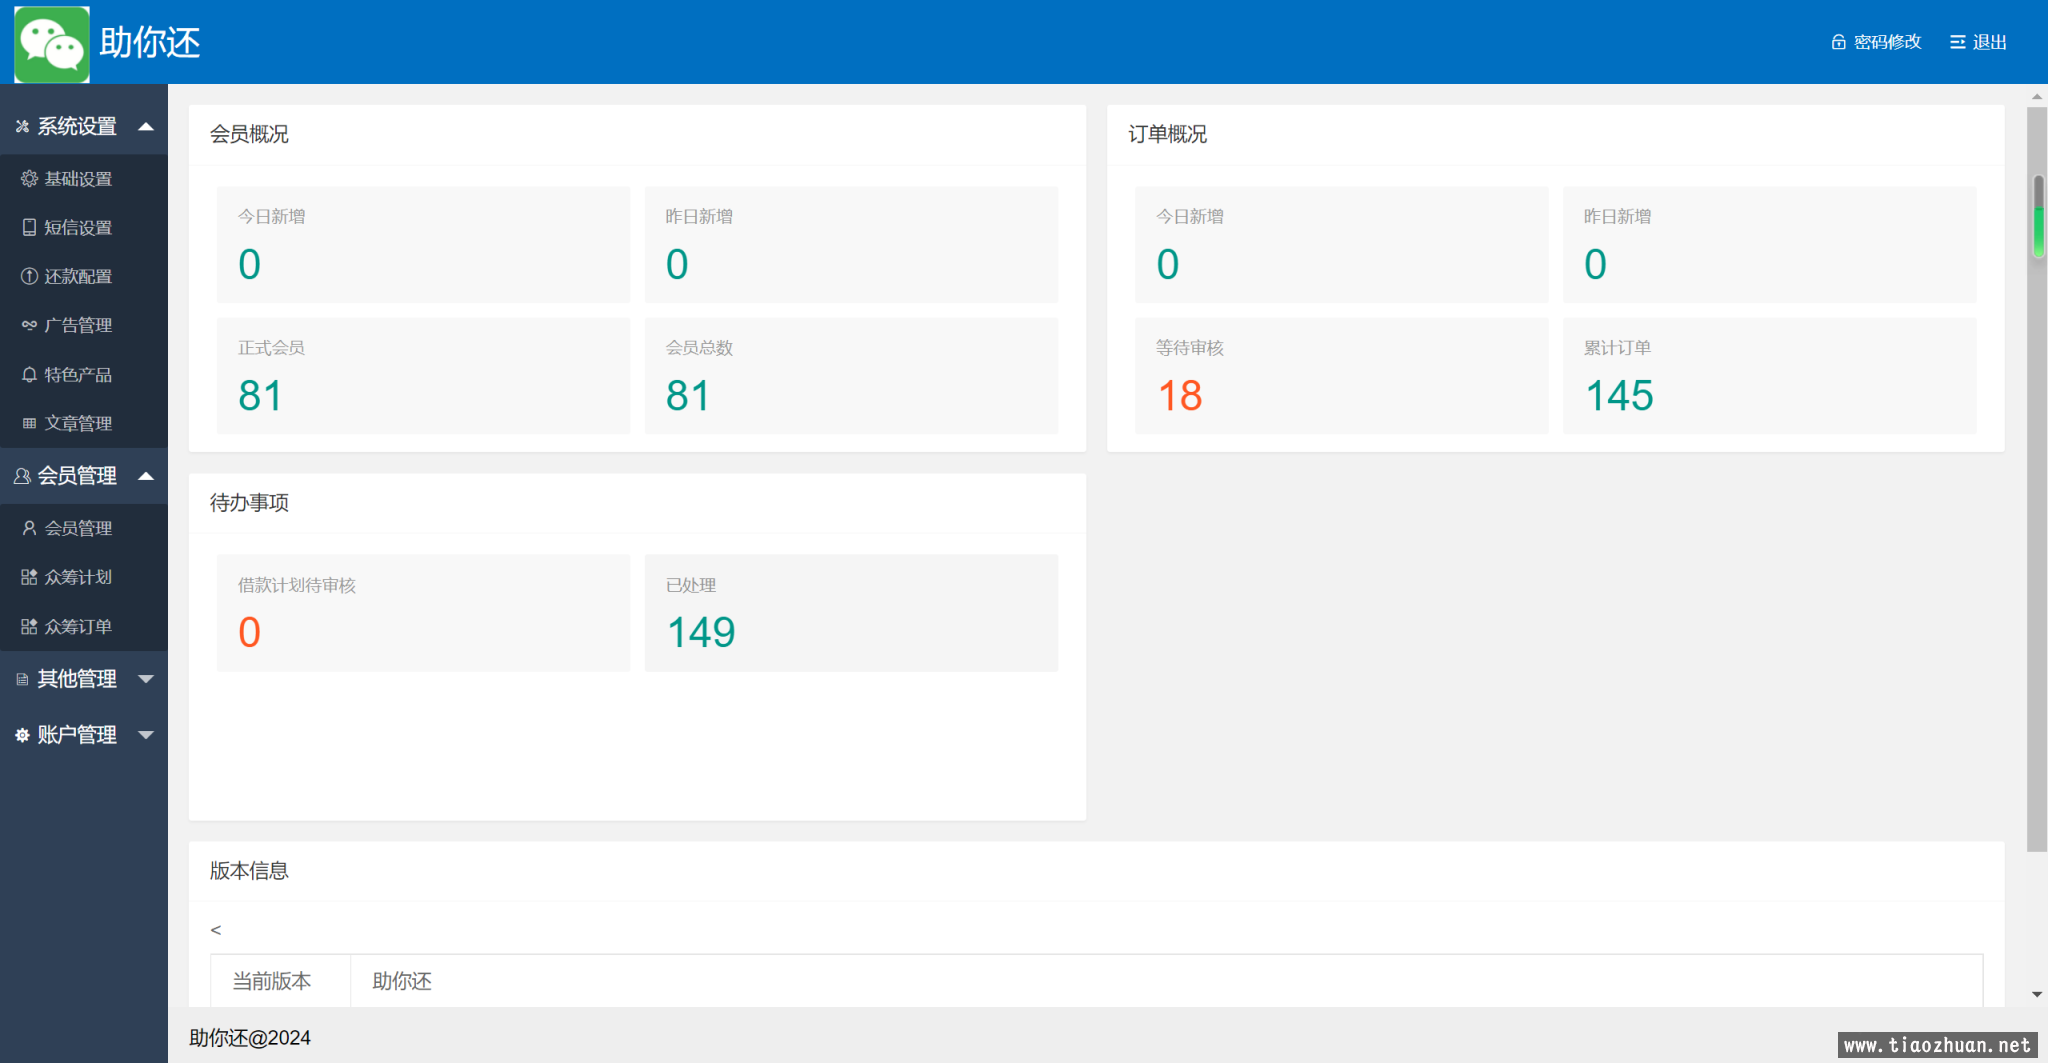The height and width of the screenshot is (1063, 2048).
Task: Click the bell icon beside 特色产品
Action: point(29,374)
